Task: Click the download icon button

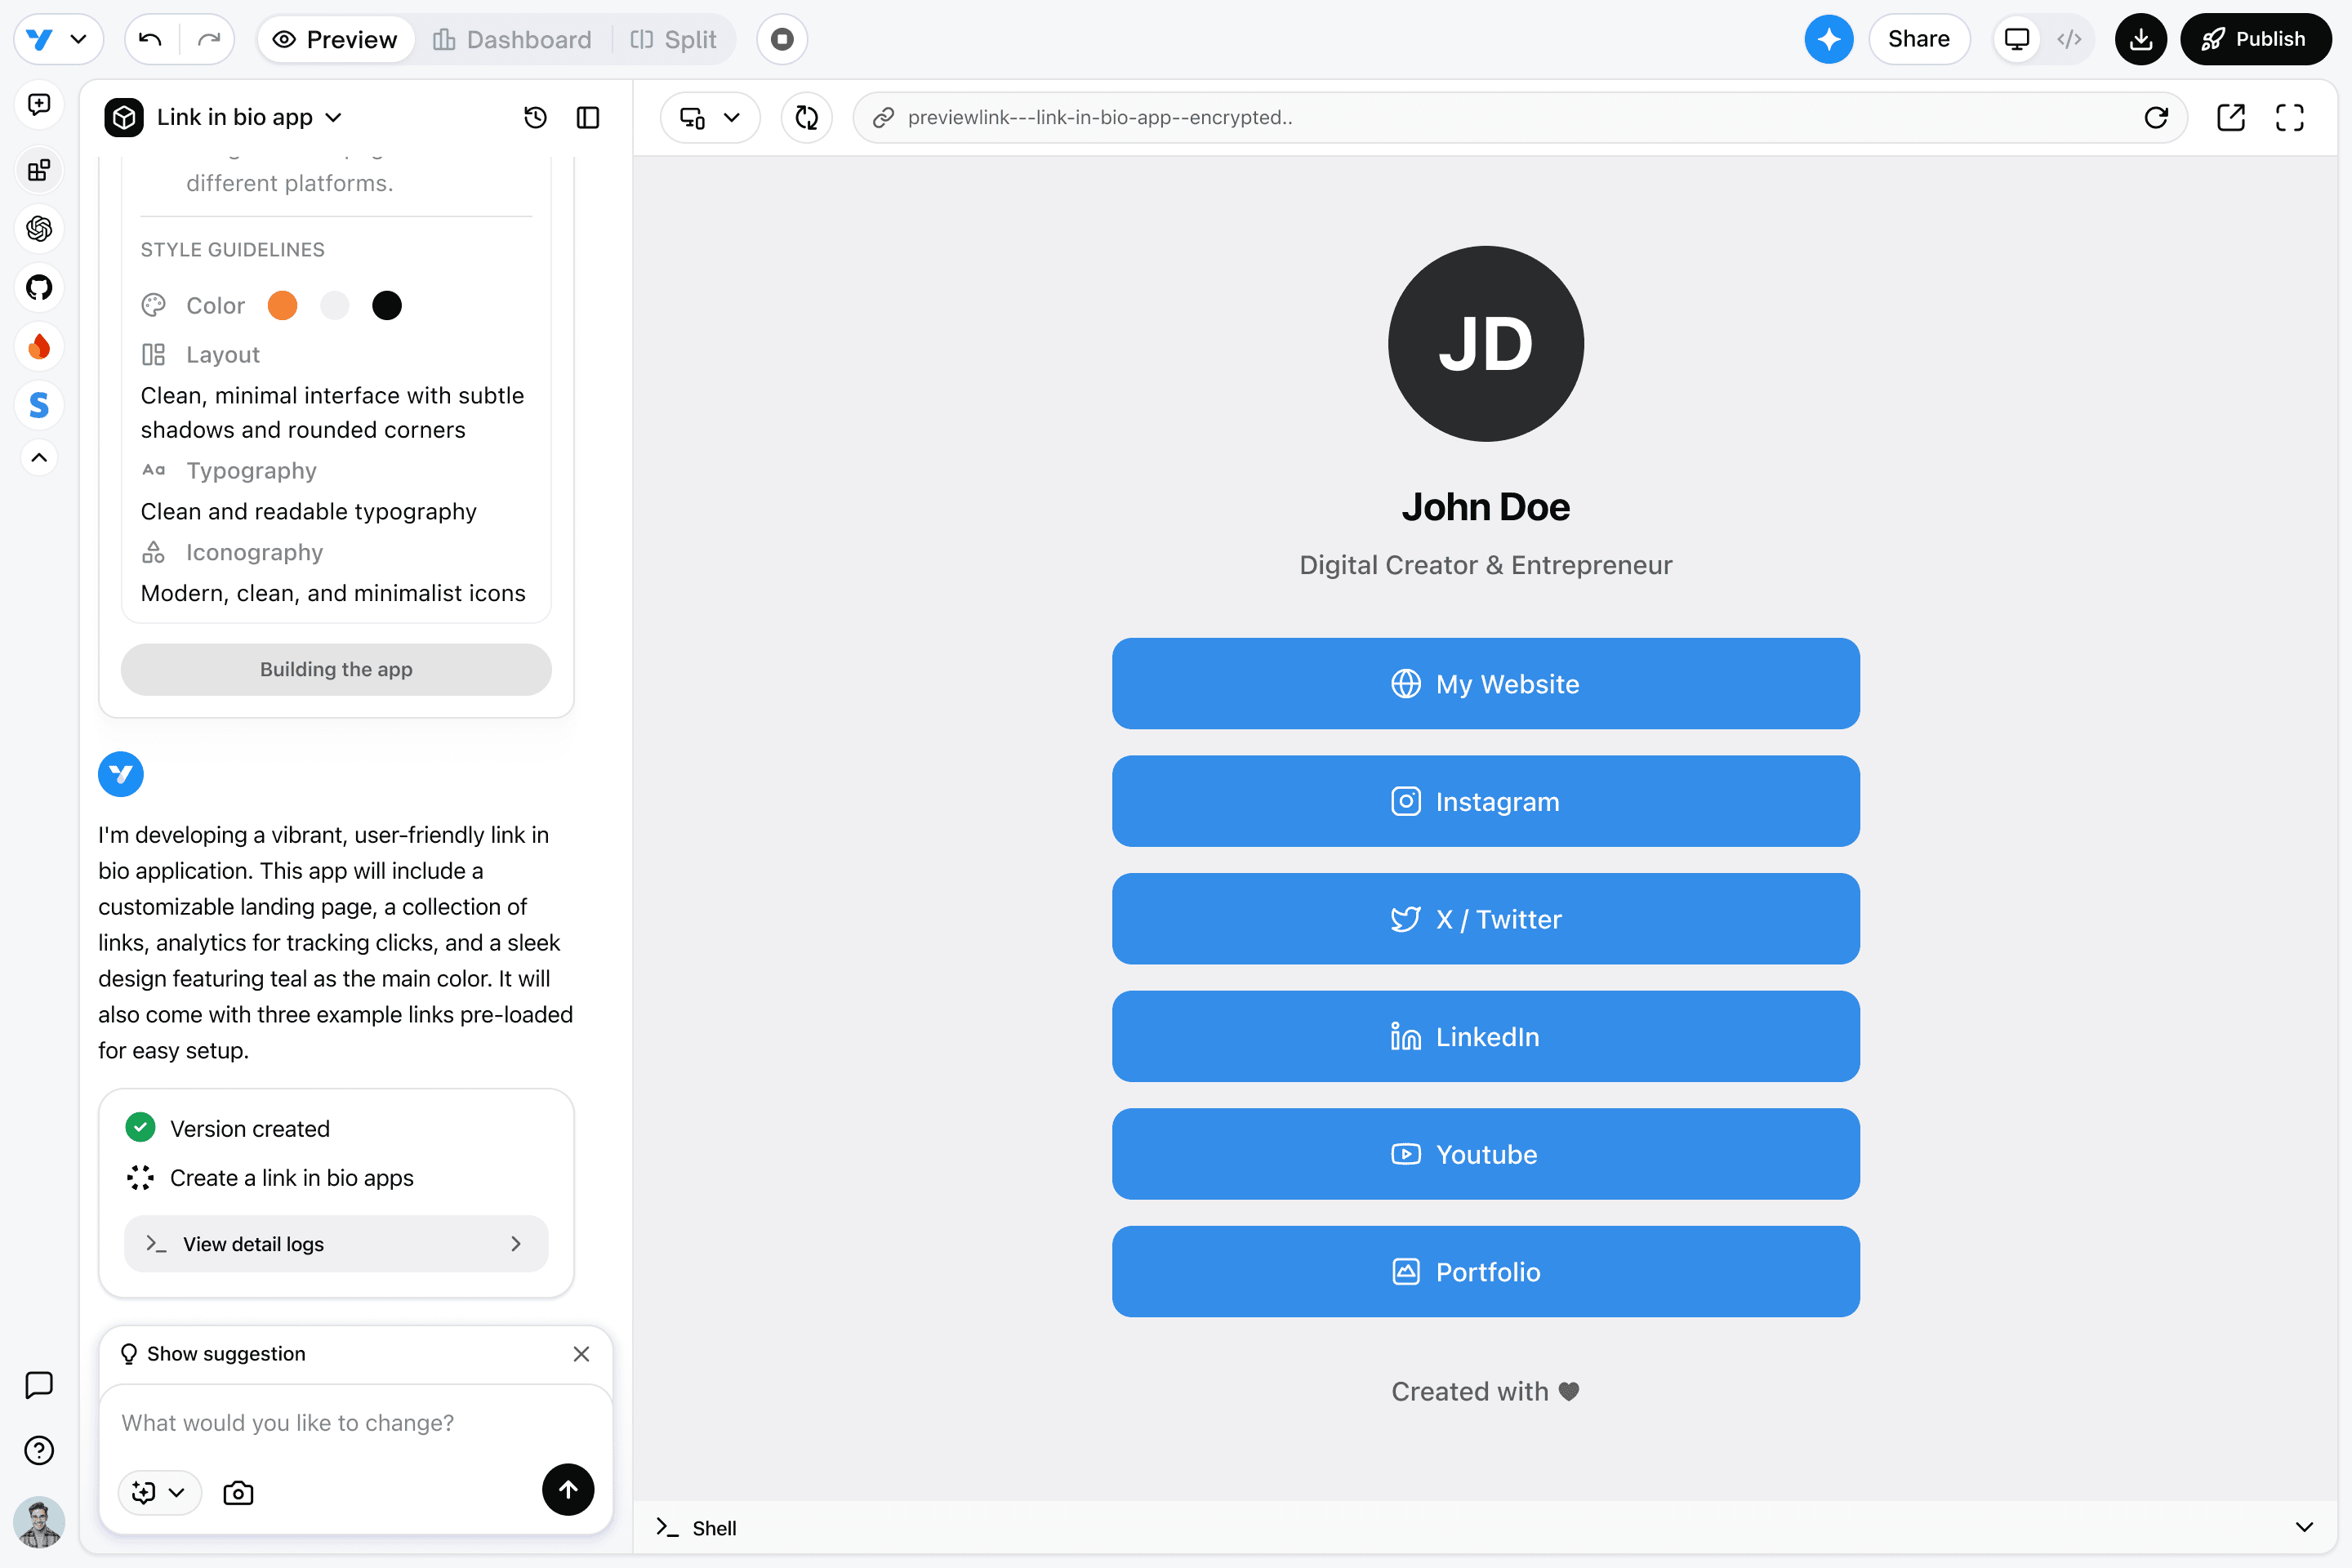Action: (2140, 39)
